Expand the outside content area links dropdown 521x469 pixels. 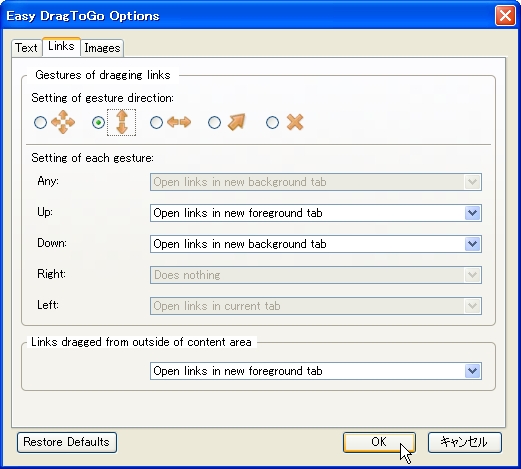(316, 371)
